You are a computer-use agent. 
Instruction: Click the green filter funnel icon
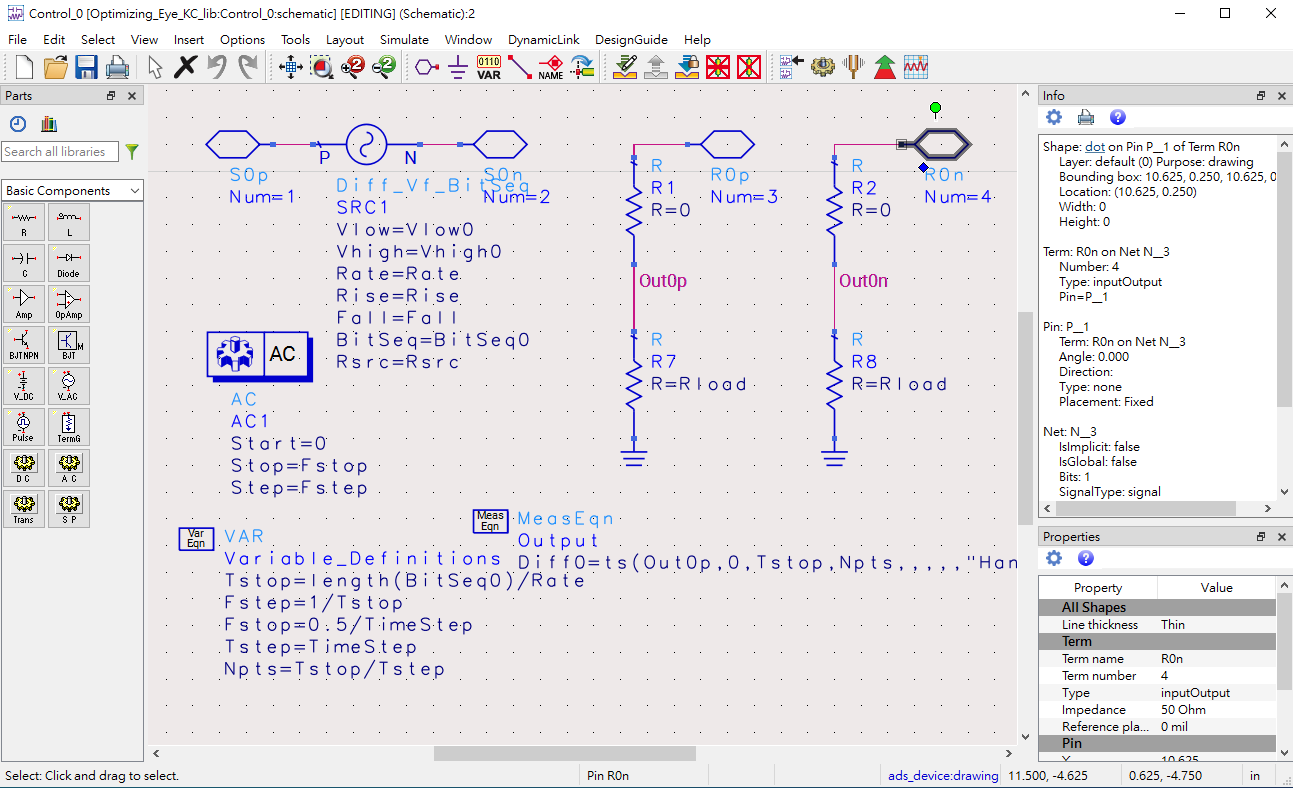(132, 152)
